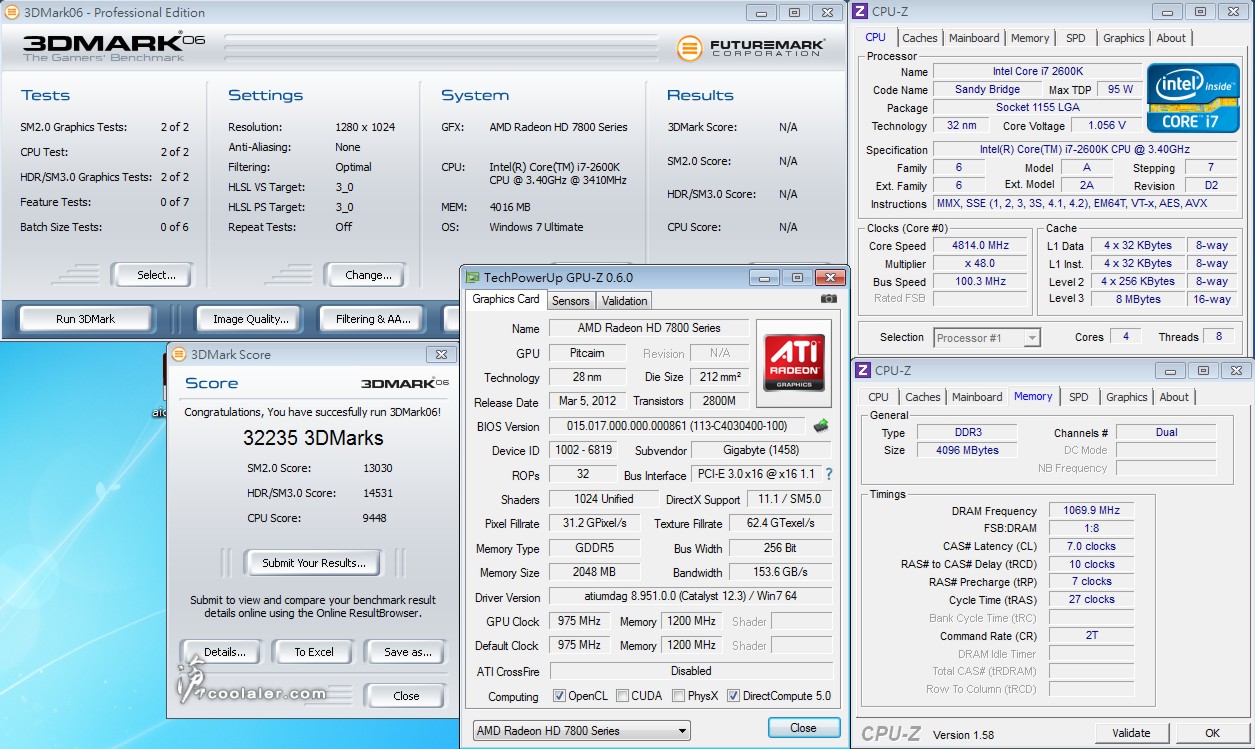This screenshot has width=1255, height=749.
Task: Click the BIOS Version field in GPU-Z
Action: (679, 426)
